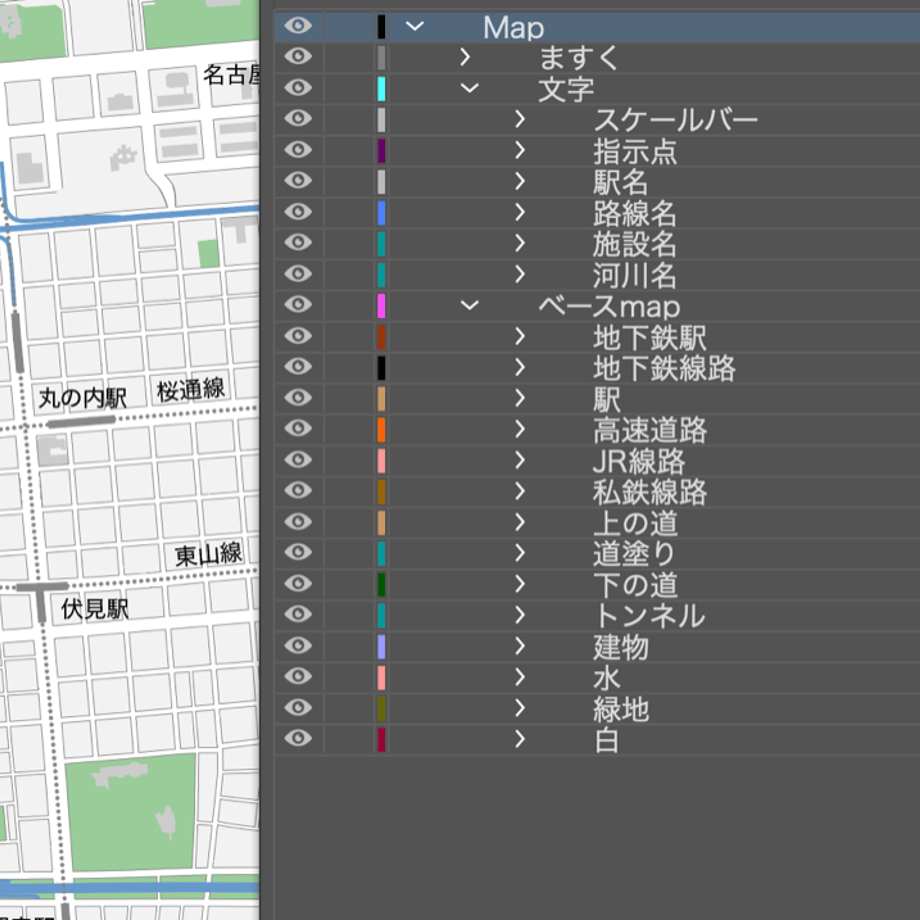The width and height of the screenshot is (920, 920).
Task: Toggle the eye icon for スケールバー layer
Action: coord(298,119)
